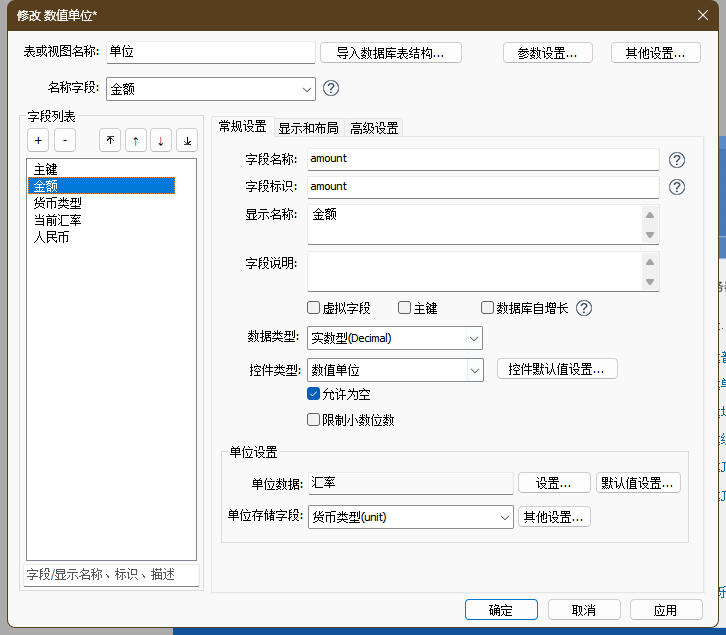Move selected field down one position

pyautogui.click(x=161, y=141)
